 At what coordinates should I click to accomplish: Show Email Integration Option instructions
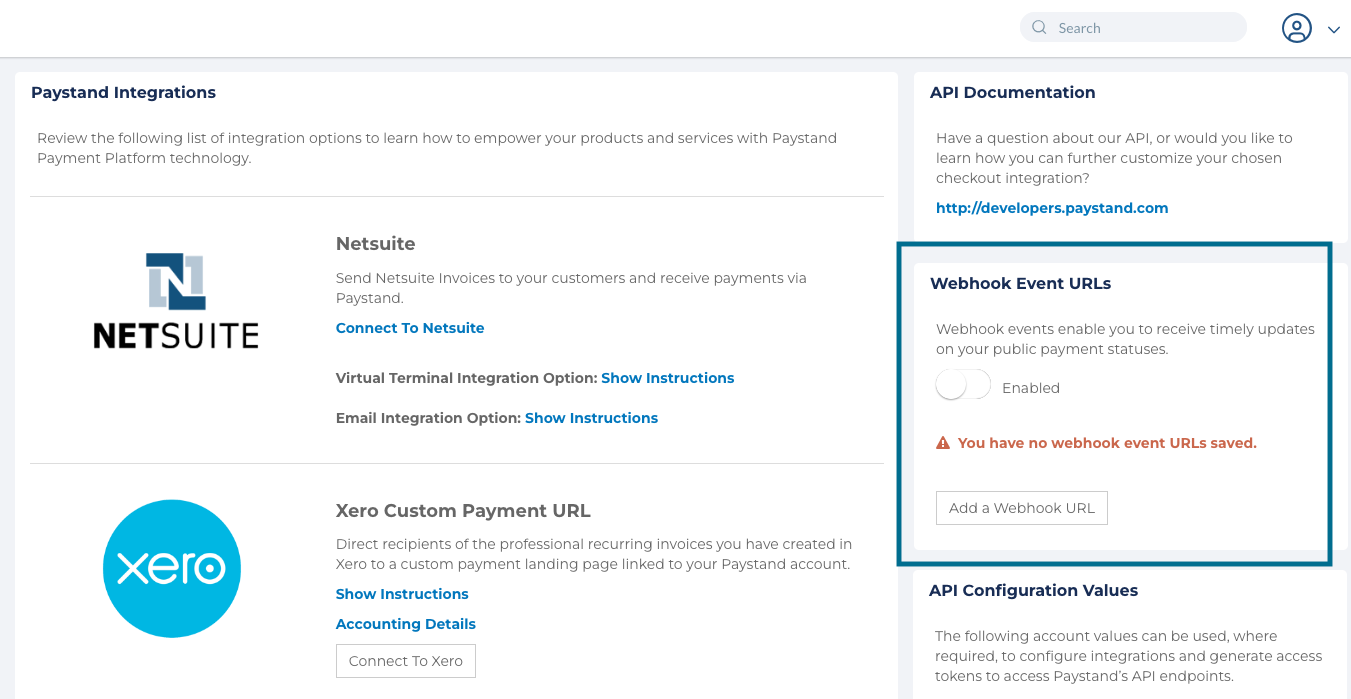pyautogui.click(x=591, y=418)
